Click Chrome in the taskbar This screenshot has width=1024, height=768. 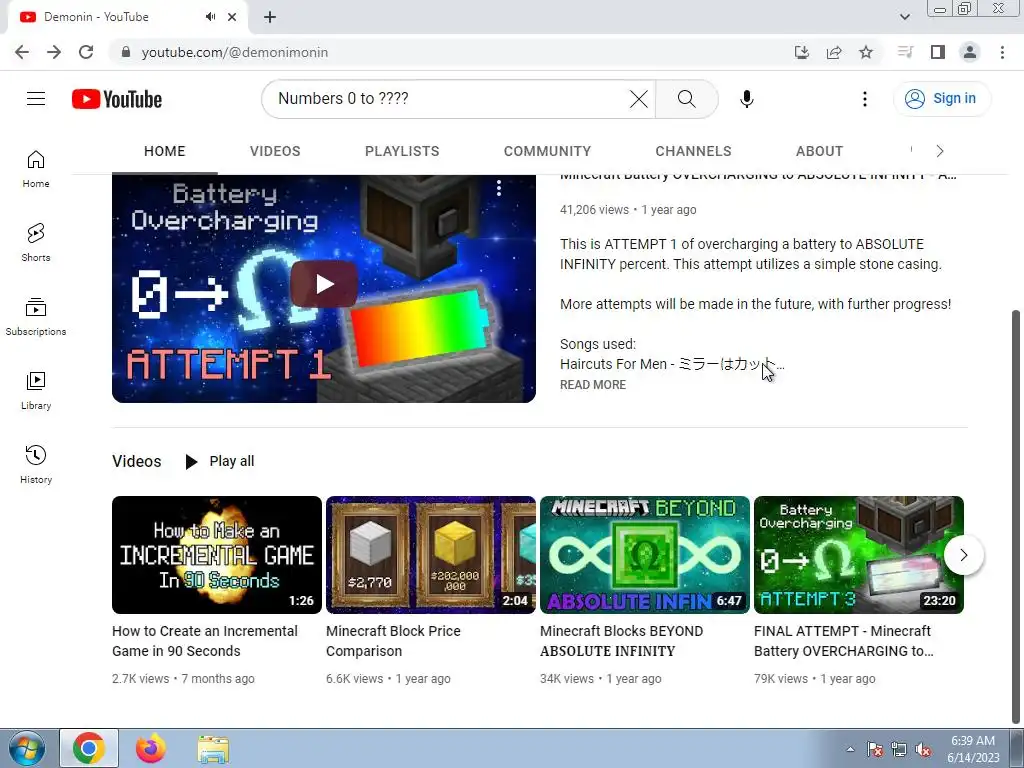tap(89, 748)
